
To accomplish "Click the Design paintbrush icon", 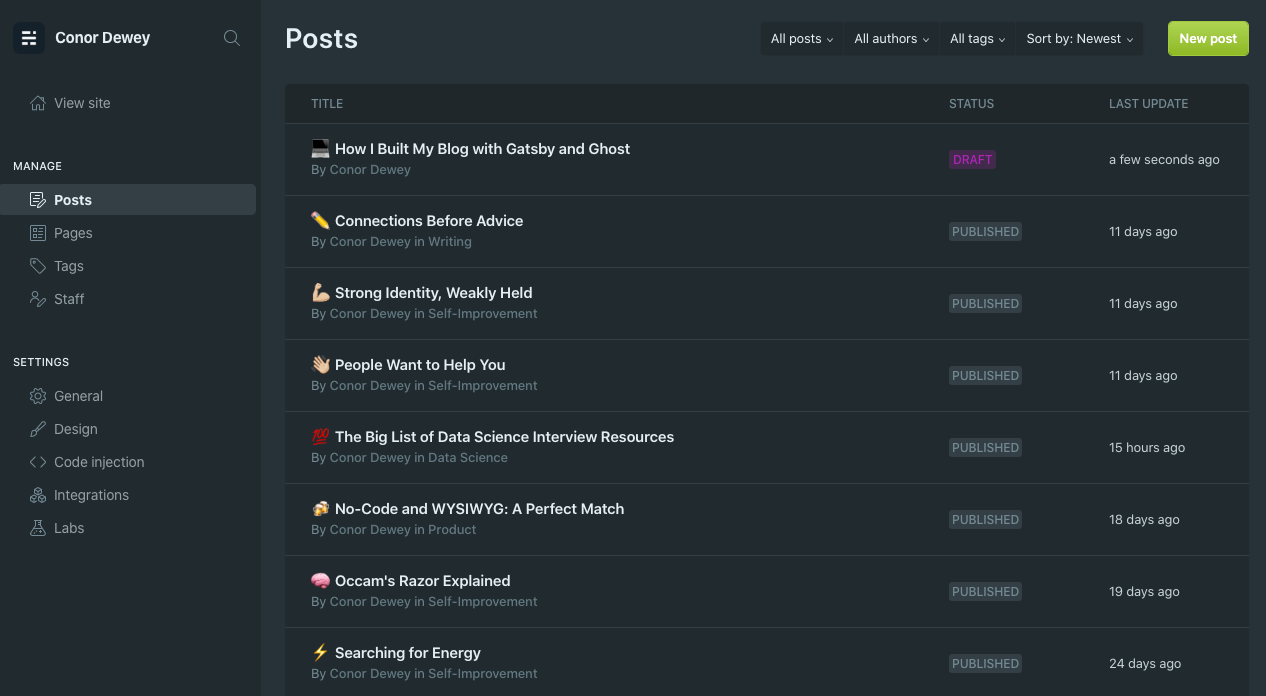I will pyautogui.click(x=38, y=429).
